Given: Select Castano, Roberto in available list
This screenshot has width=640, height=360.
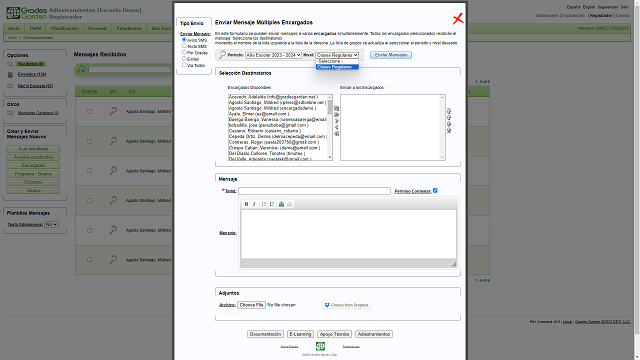Looking at the screenshot, I should click(x=265, y=131).
